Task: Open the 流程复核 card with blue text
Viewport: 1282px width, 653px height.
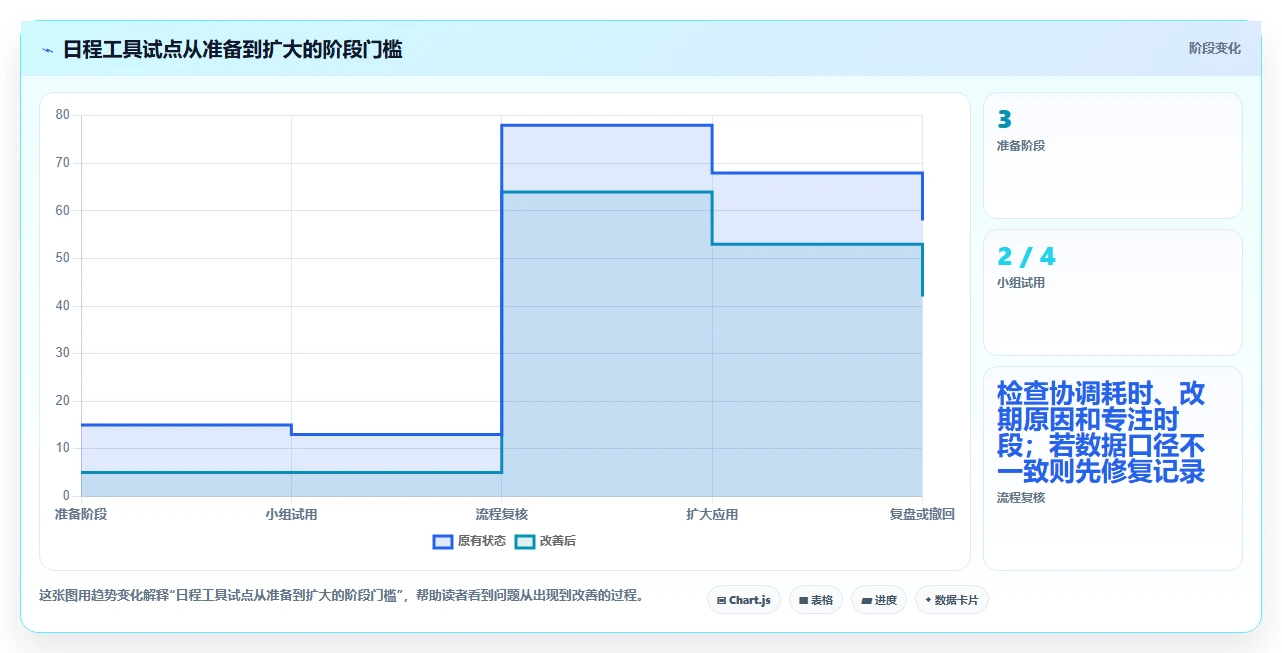Action: (x=1113, y=468)
